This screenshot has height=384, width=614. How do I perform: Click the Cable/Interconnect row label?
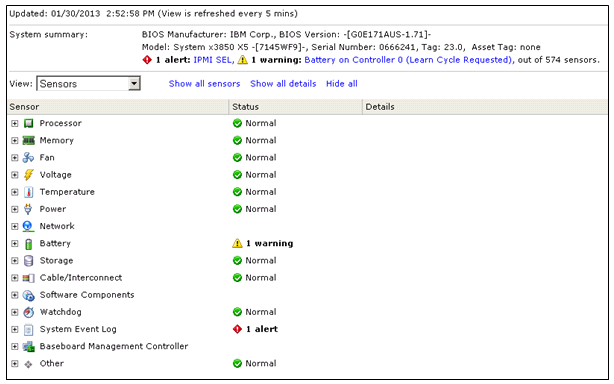click(x=81, y=278)
